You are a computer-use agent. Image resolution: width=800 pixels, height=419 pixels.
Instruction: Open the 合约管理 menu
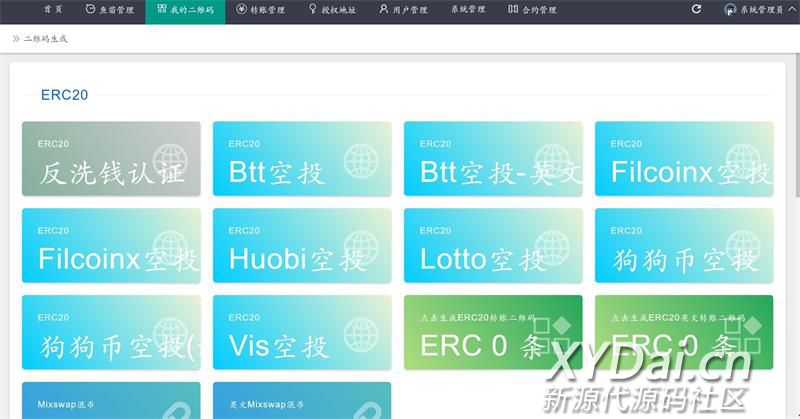click(x=532, y=10)
